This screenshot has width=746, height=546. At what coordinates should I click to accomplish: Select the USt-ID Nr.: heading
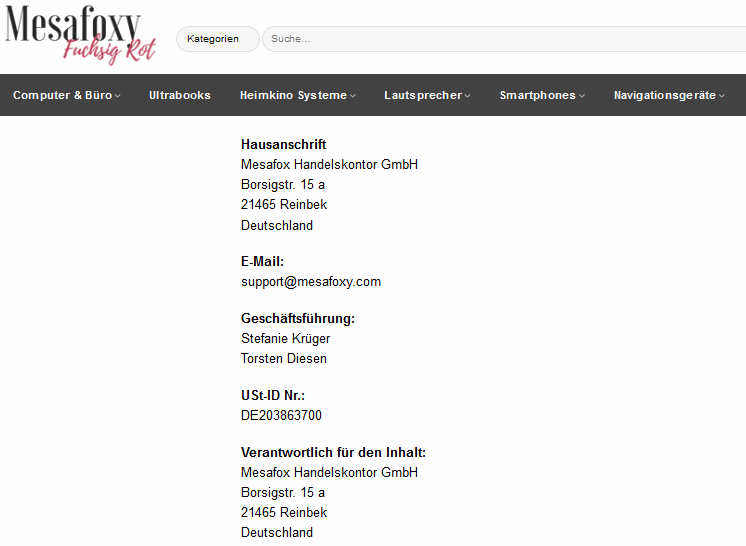pos(273,396)
